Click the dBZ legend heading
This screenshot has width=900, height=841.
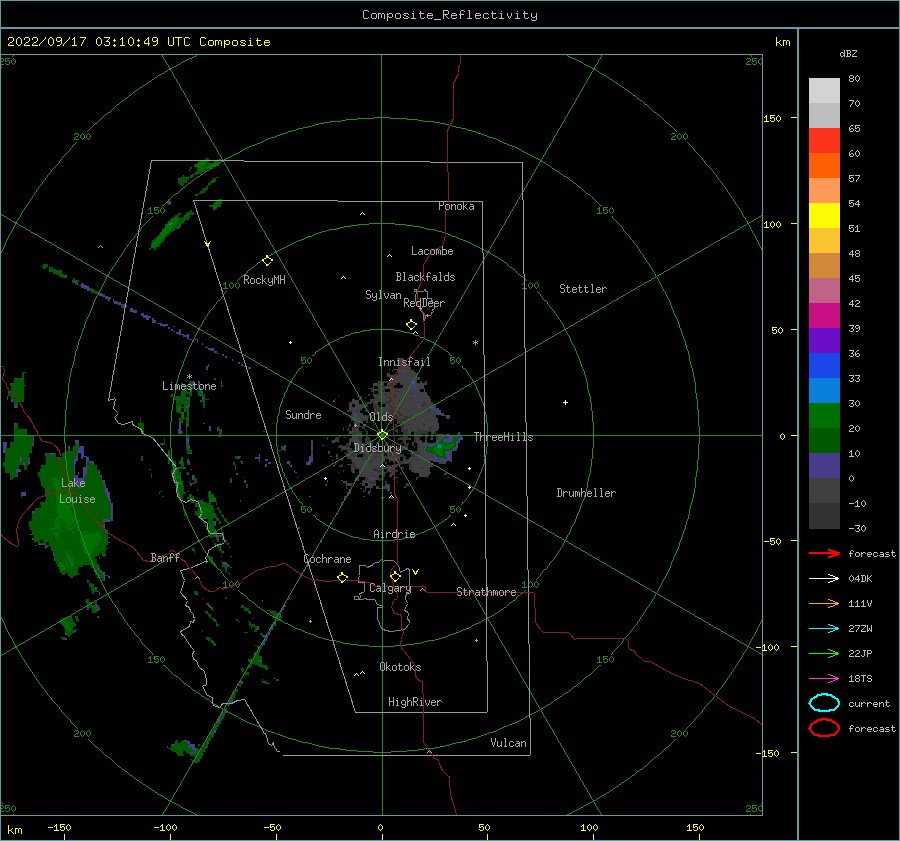point(848,53)
